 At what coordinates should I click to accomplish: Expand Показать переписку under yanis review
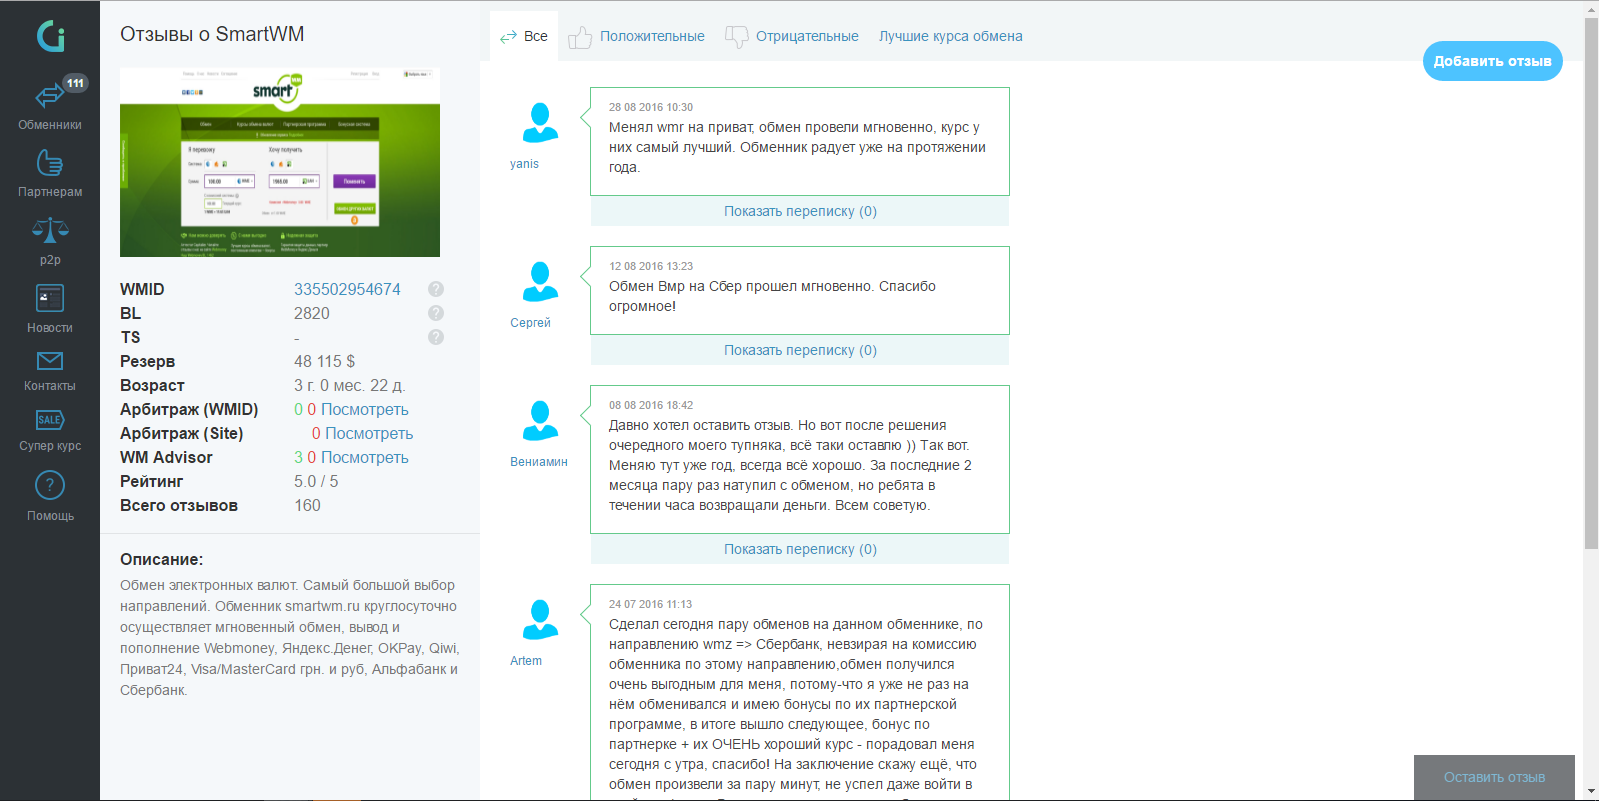click(800, 211)
